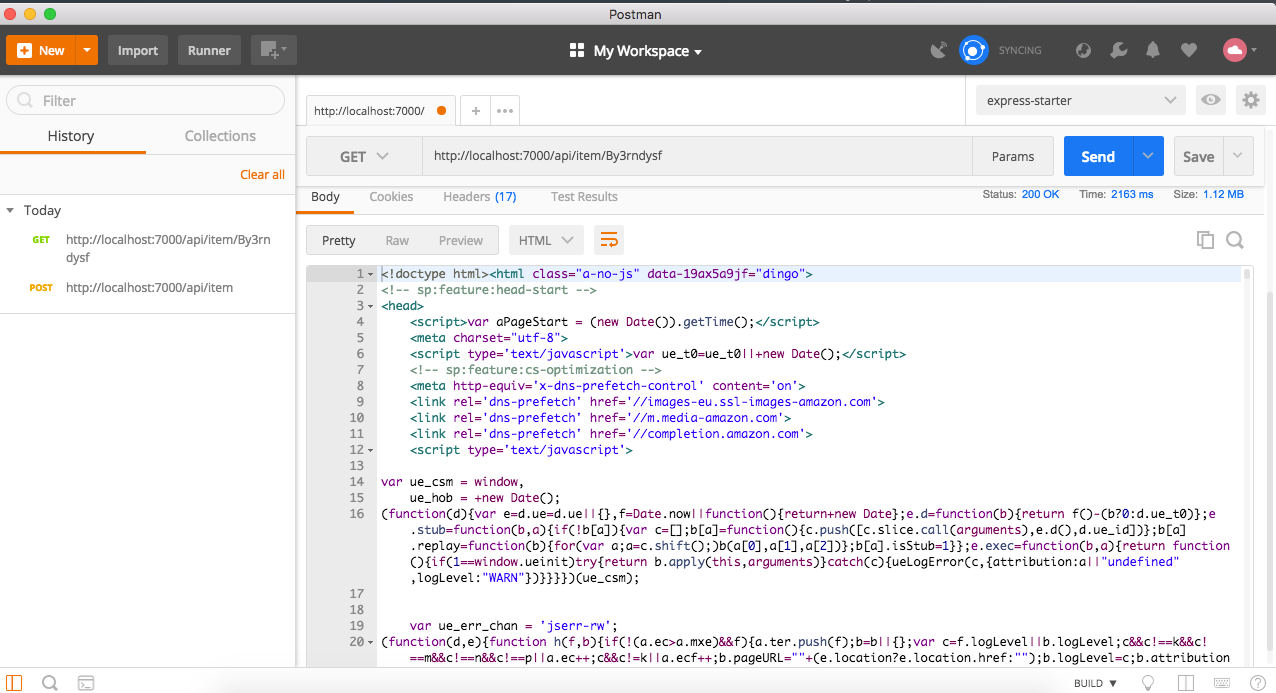Open the settings wrench icon
Image resolution: width=1276 pixels, height=693 pixels.
pos(1119,50)
